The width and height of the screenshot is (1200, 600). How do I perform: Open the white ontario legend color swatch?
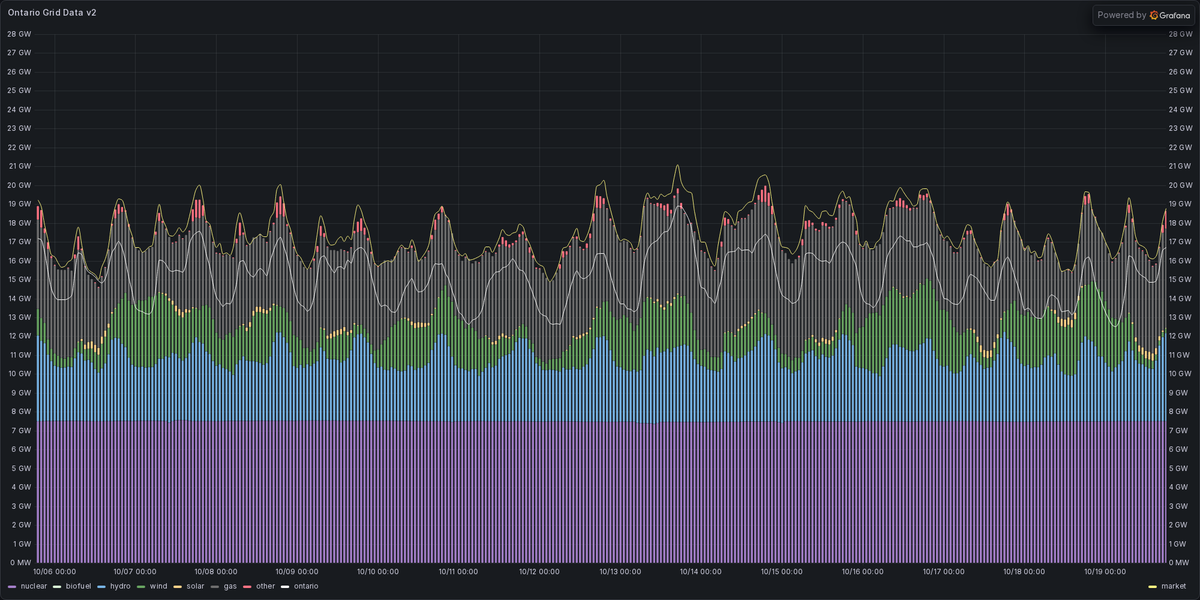(x=285, y=586)
